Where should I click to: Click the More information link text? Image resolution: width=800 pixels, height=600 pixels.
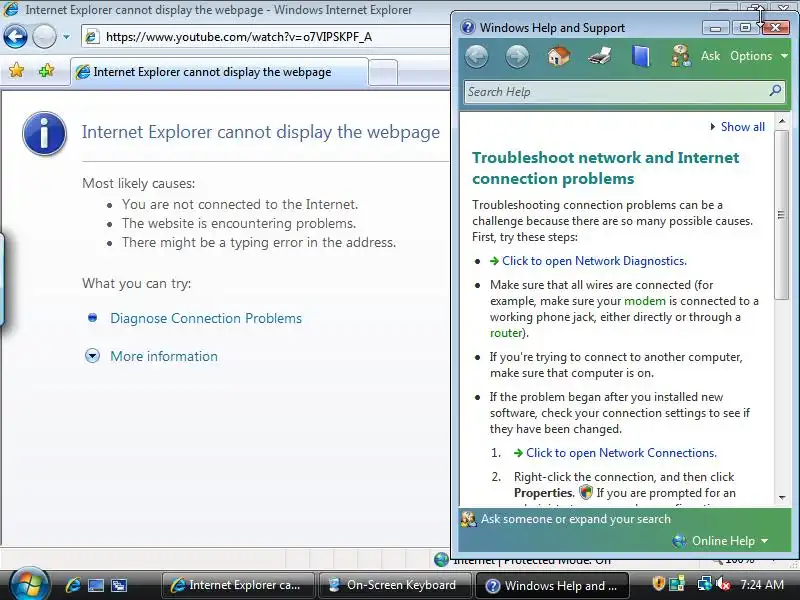pyautogui.click(x=164, y=356)
